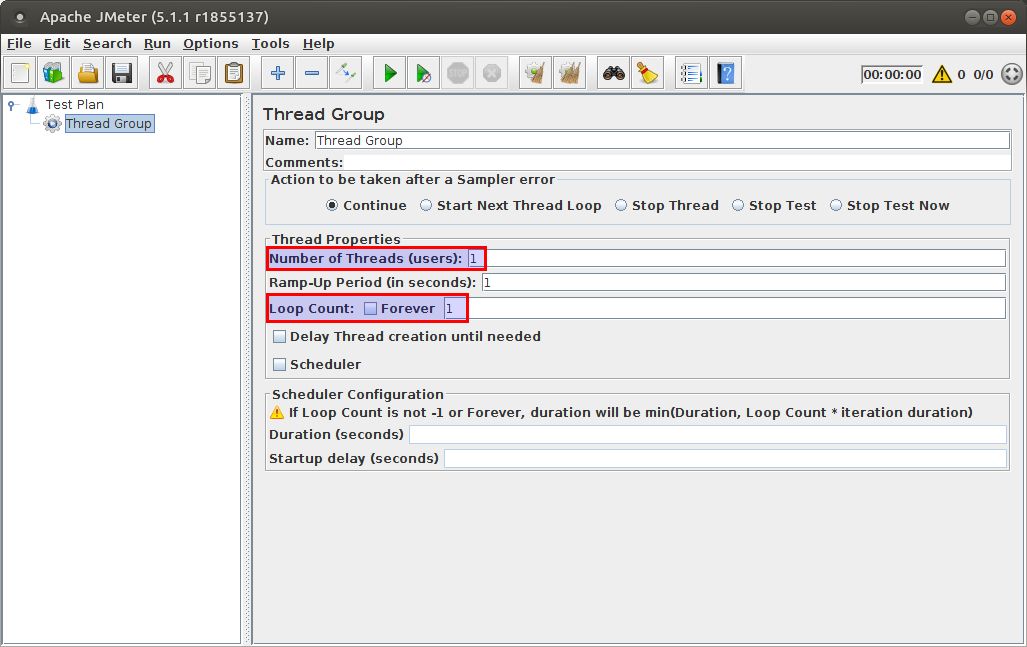Click the 0/0 active threads counter
The width and height of the screenshot is (1027, 647).
point(983,75)
